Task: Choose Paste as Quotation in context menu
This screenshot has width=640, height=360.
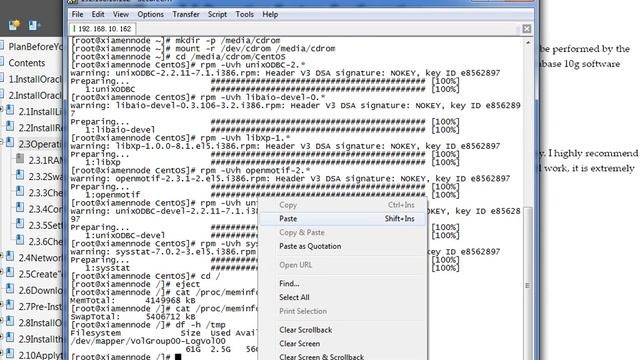Action: click(x=342, y=246)
